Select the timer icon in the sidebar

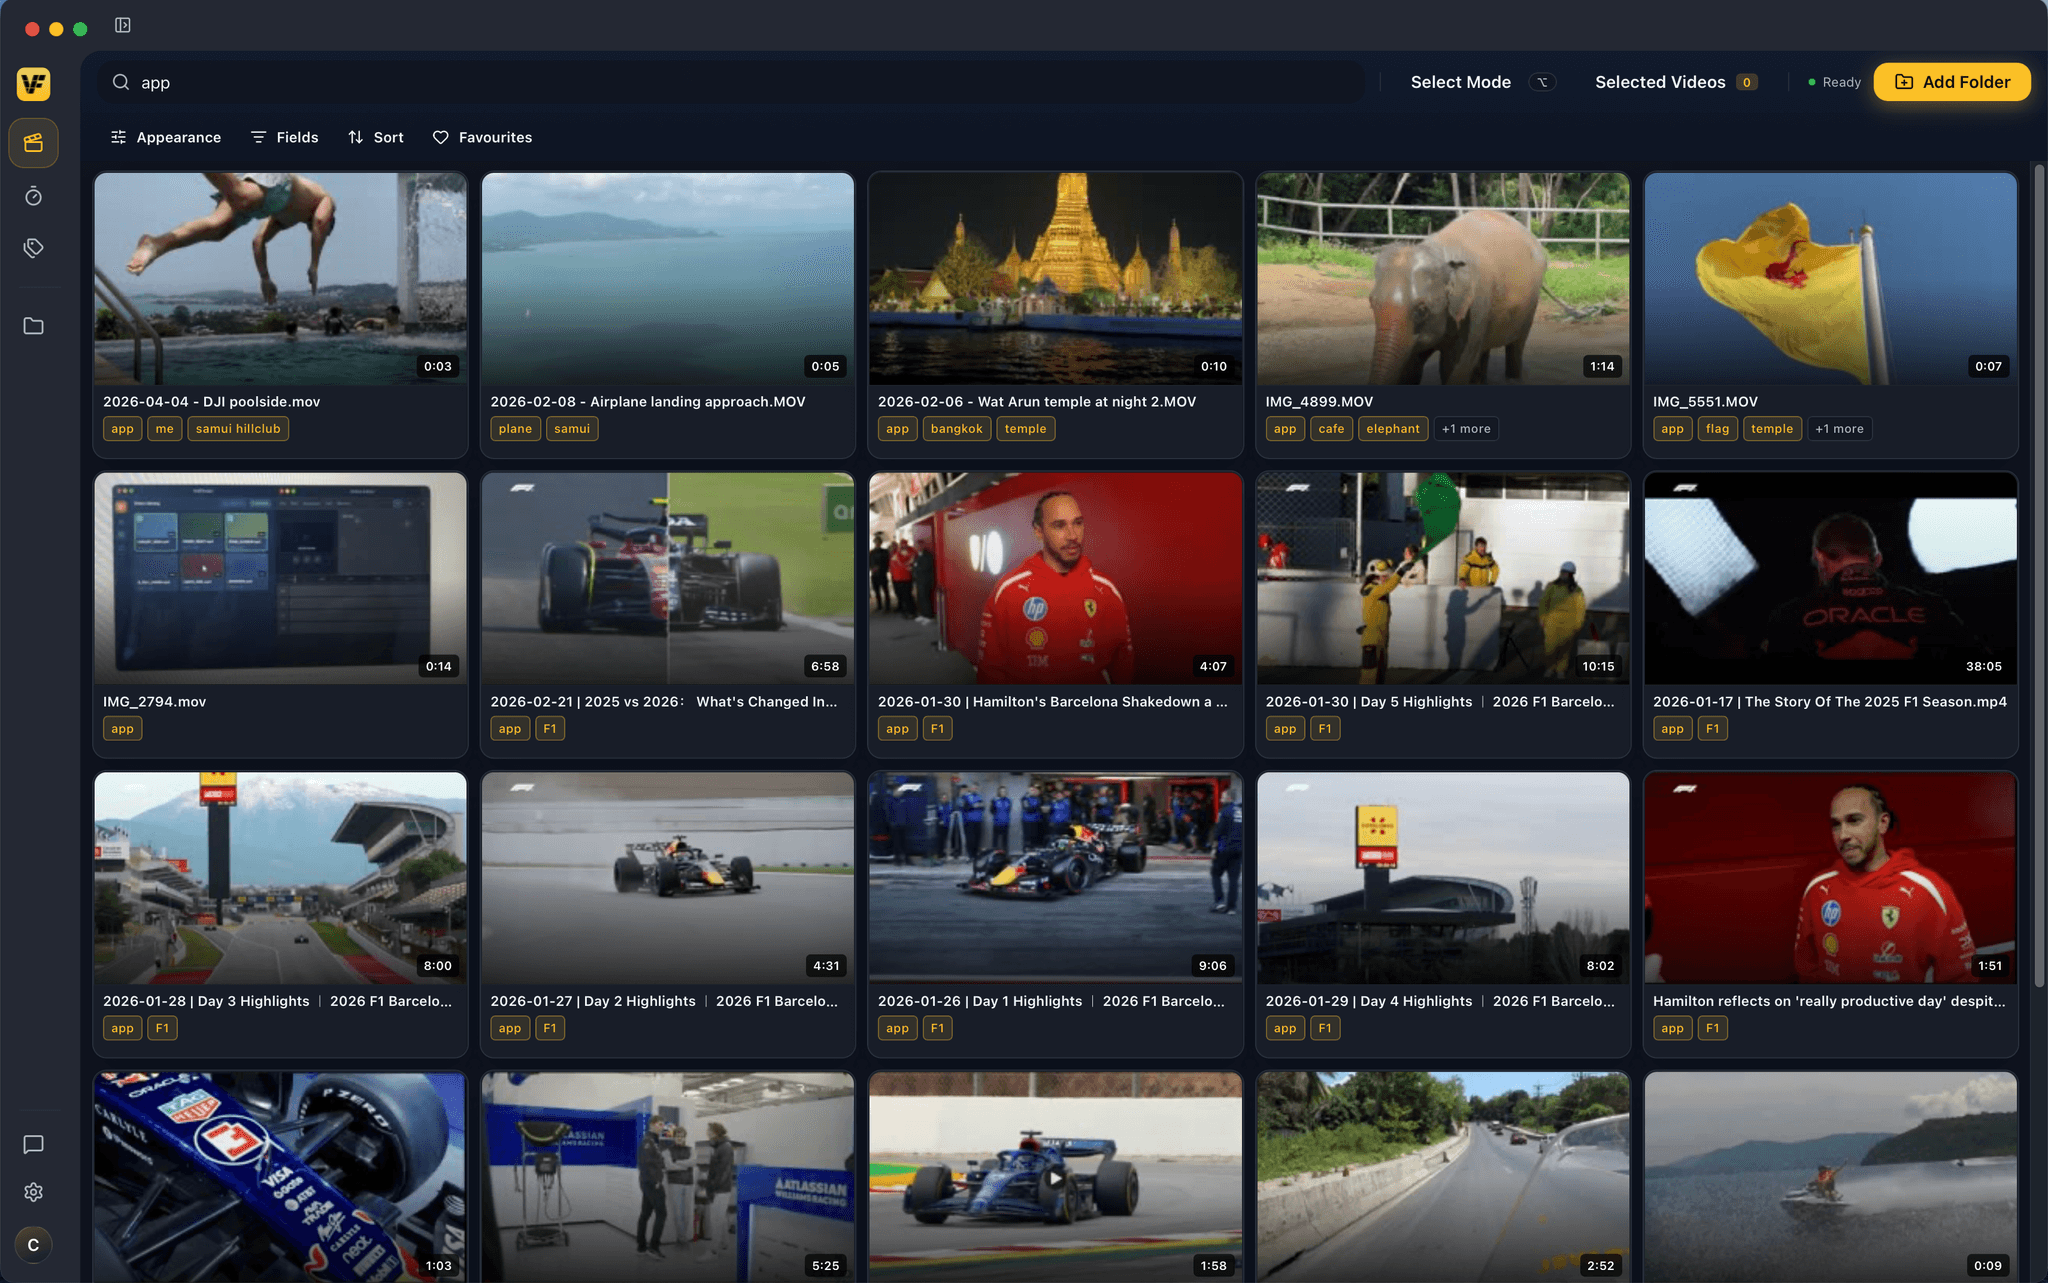tap(33, 196)
